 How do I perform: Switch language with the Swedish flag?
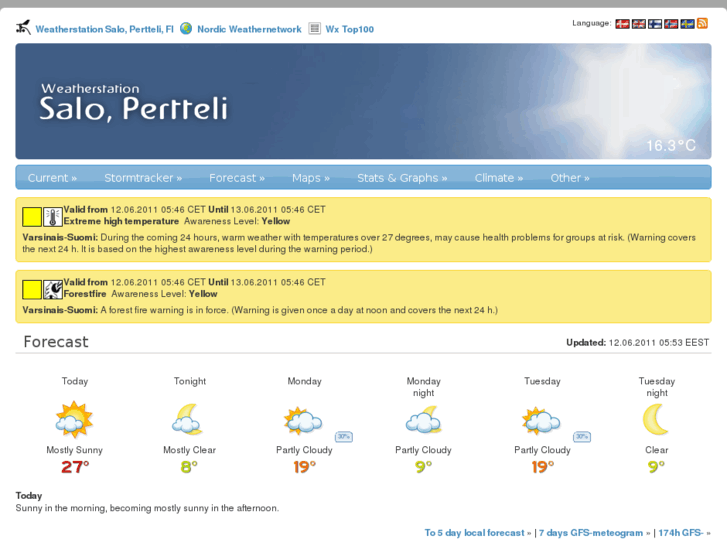pyautogui.click(x=687, y=24)
